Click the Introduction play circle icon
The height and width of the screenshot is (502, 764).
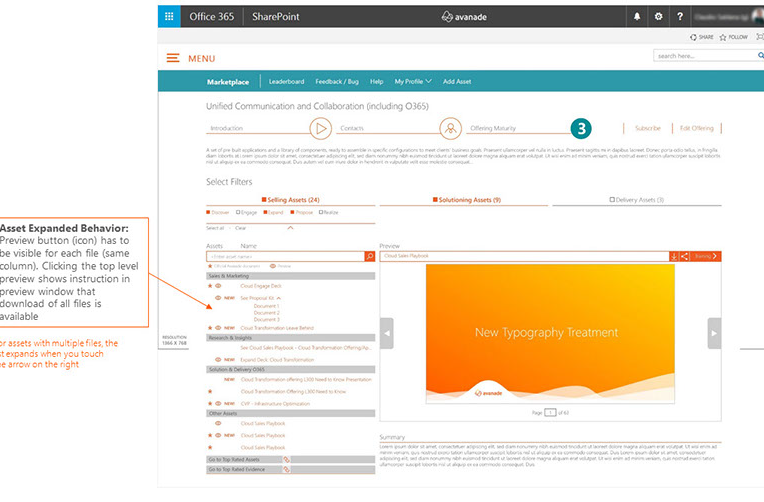coord(320,128)
